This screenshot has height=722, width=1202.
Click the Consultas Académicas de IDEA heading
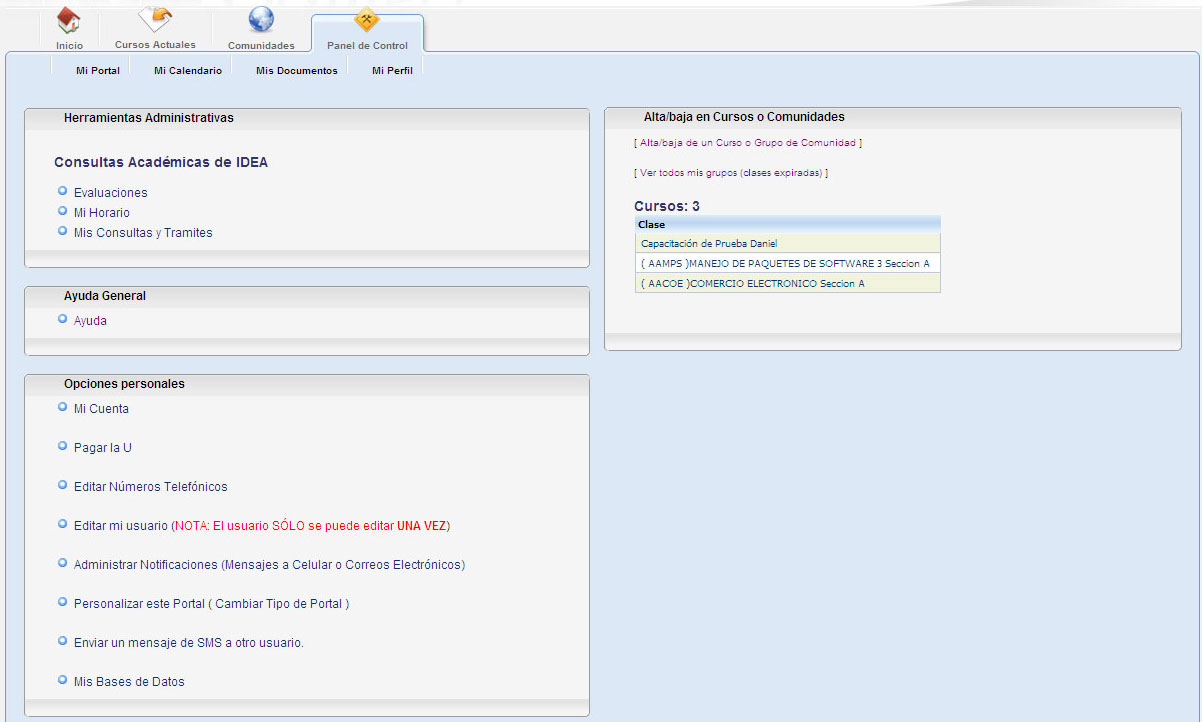point(161,162)
